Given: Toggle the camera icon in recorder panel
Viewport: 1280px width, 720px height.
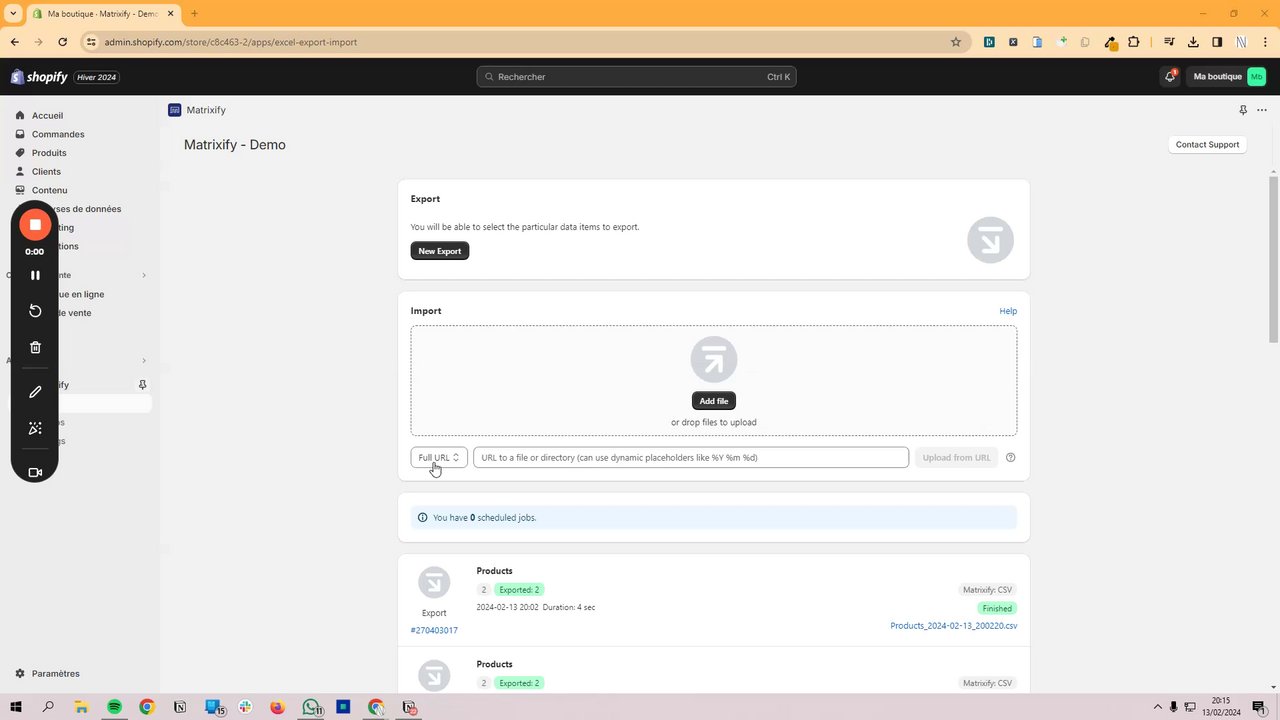Looking at the screenshot, I should (35, 473).
